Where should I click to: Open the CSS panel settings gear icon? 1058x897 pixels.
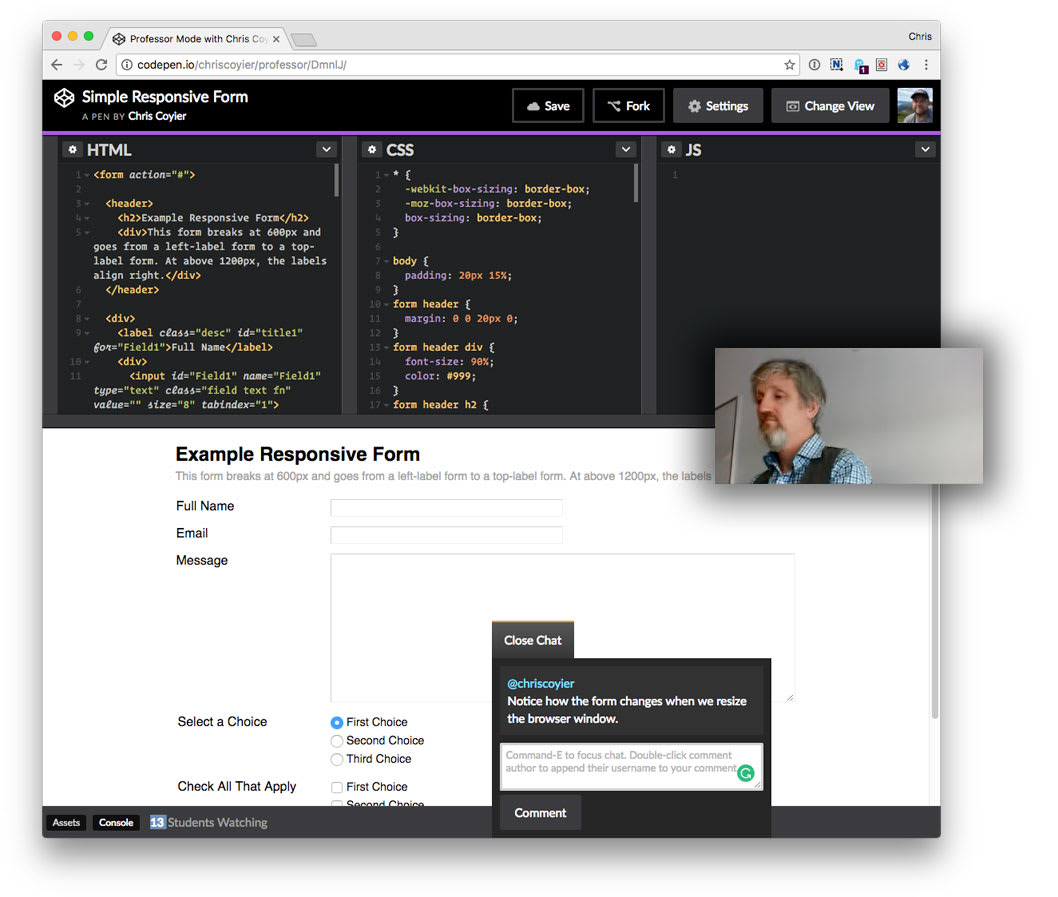click(371, 149)
